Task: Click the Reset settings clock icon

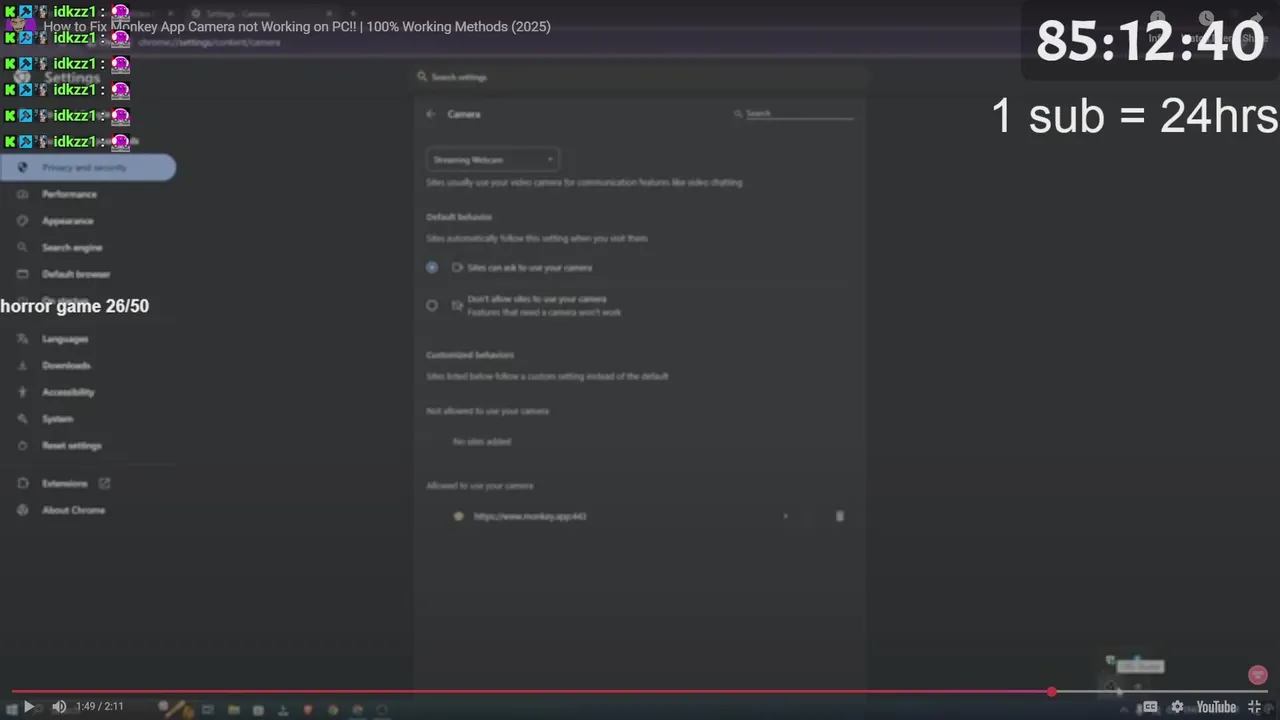Action: tap(23, 446)
